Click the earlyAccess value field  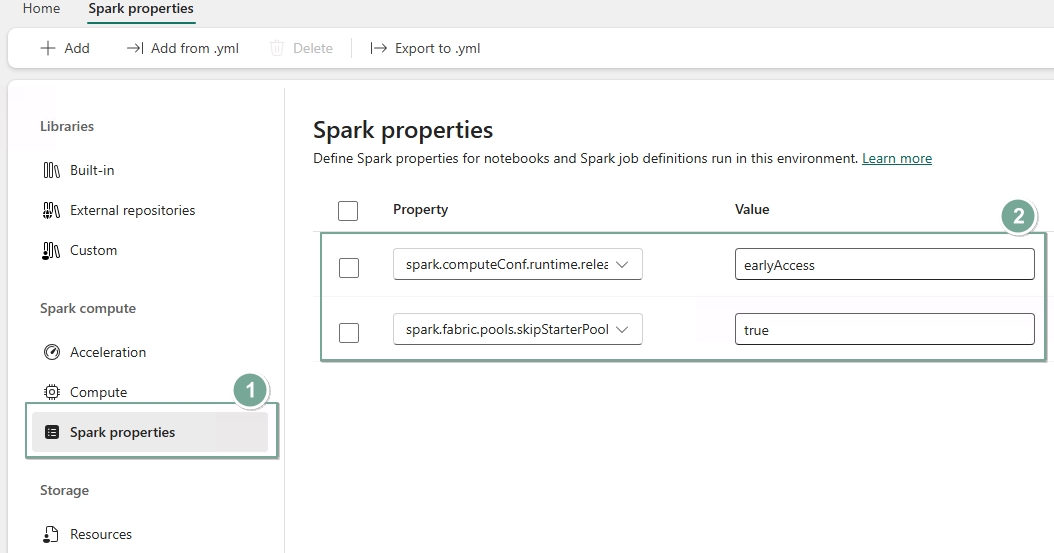[885, 264]
